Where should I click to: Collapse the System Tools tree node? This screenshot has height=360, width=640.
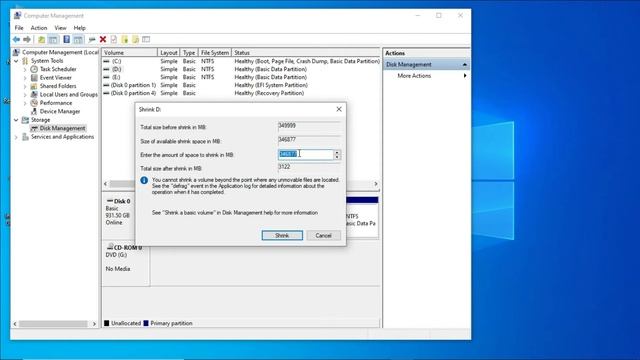pyautogui.click(x=16, y=61)
